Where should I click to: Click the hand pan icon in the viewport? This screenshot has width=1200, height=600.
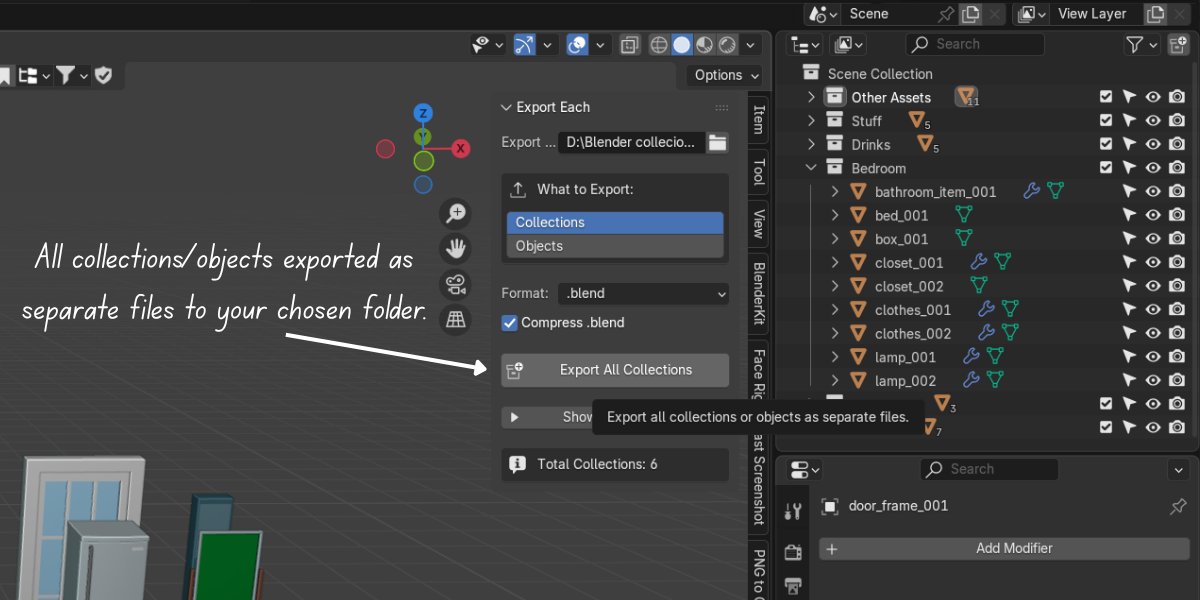click(x=455, y=248)
